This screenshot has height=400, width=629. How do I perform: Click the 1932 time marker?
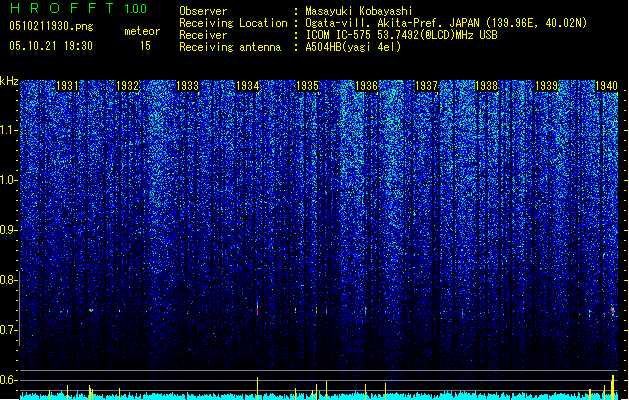(127, 86)
